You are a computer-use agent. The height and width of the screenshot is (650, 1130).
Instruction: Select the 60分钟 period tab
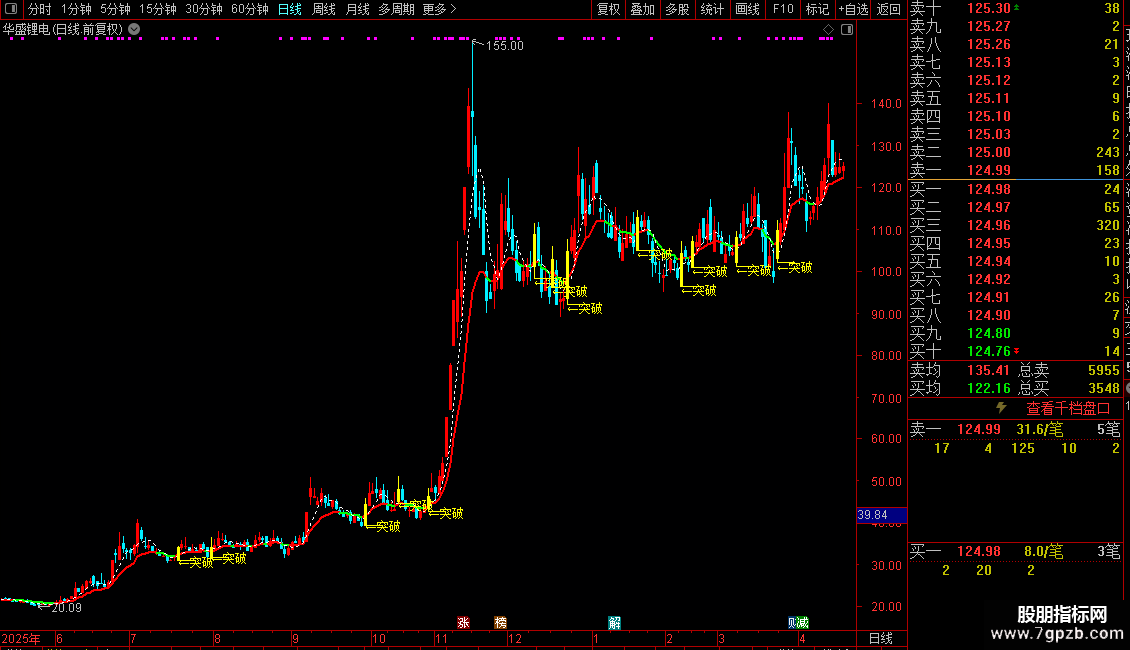tap(250, 9)
